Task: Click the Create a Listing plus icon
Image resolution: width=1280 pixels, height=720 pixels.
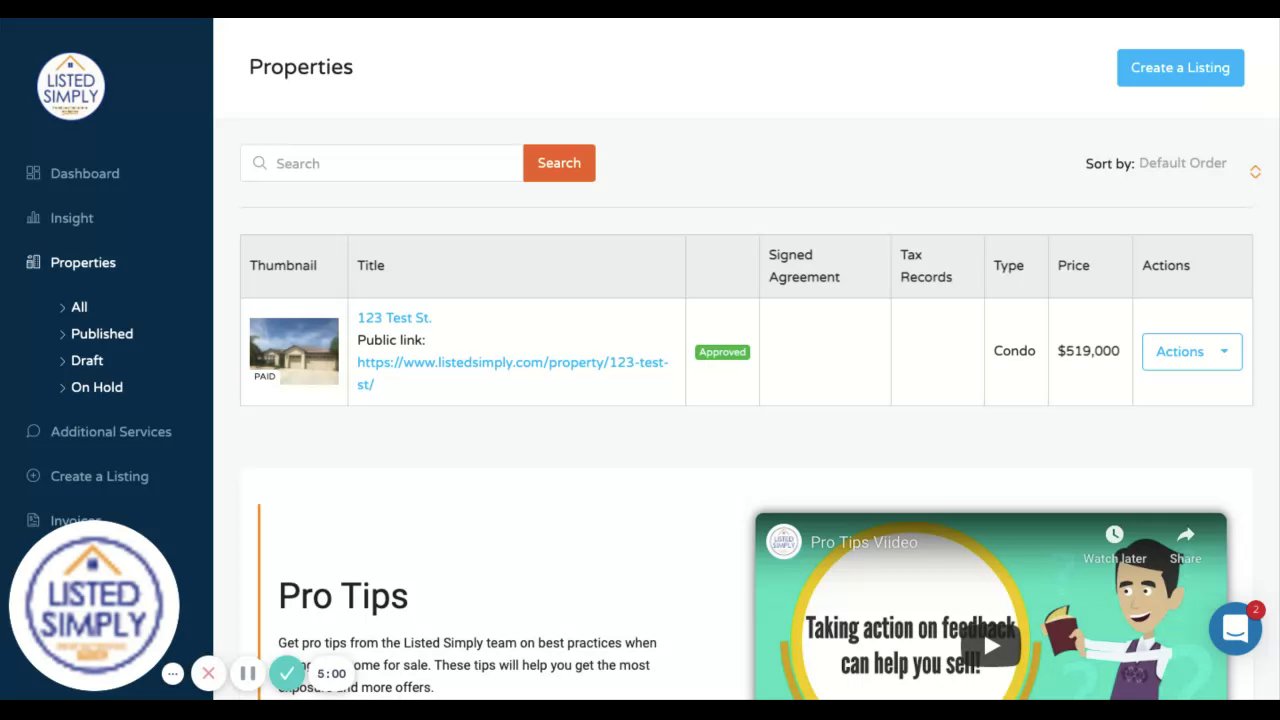Action: point(33,476)
